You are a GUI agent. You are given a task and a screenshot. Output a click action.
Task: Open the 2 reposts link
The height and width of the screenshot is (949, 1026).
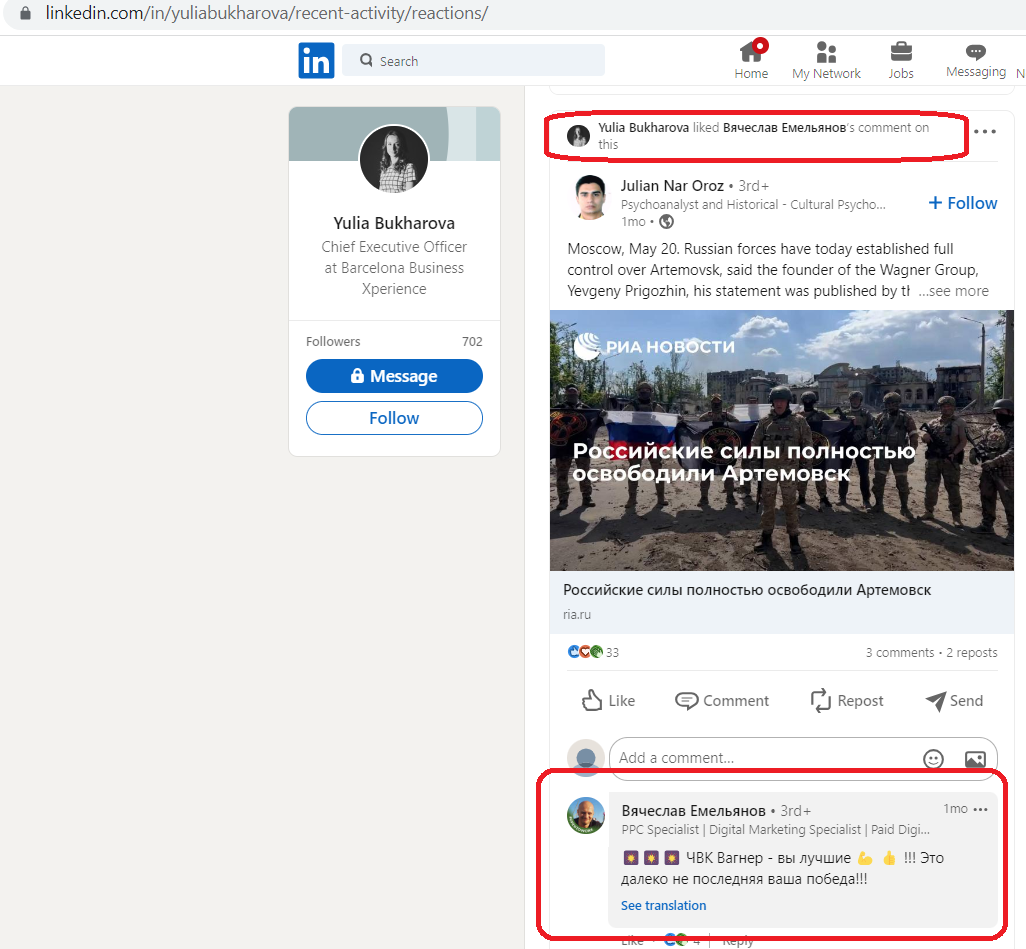(x=972, y=653)
